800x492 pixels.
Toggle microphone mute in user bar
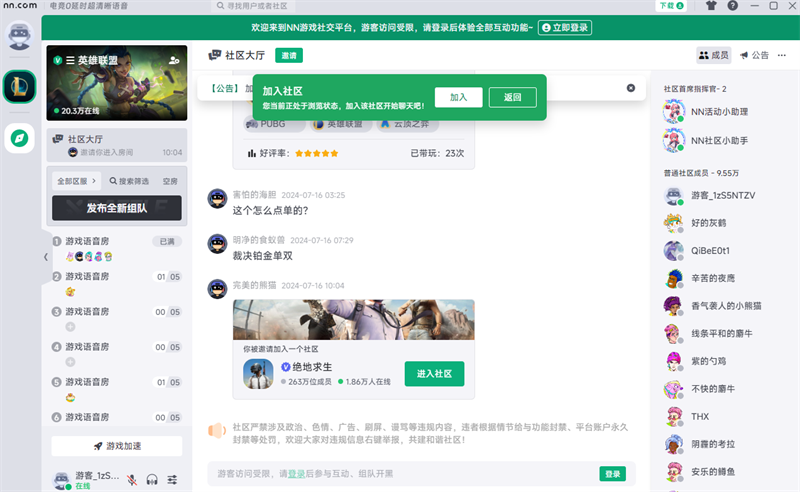tap(132, 480)
